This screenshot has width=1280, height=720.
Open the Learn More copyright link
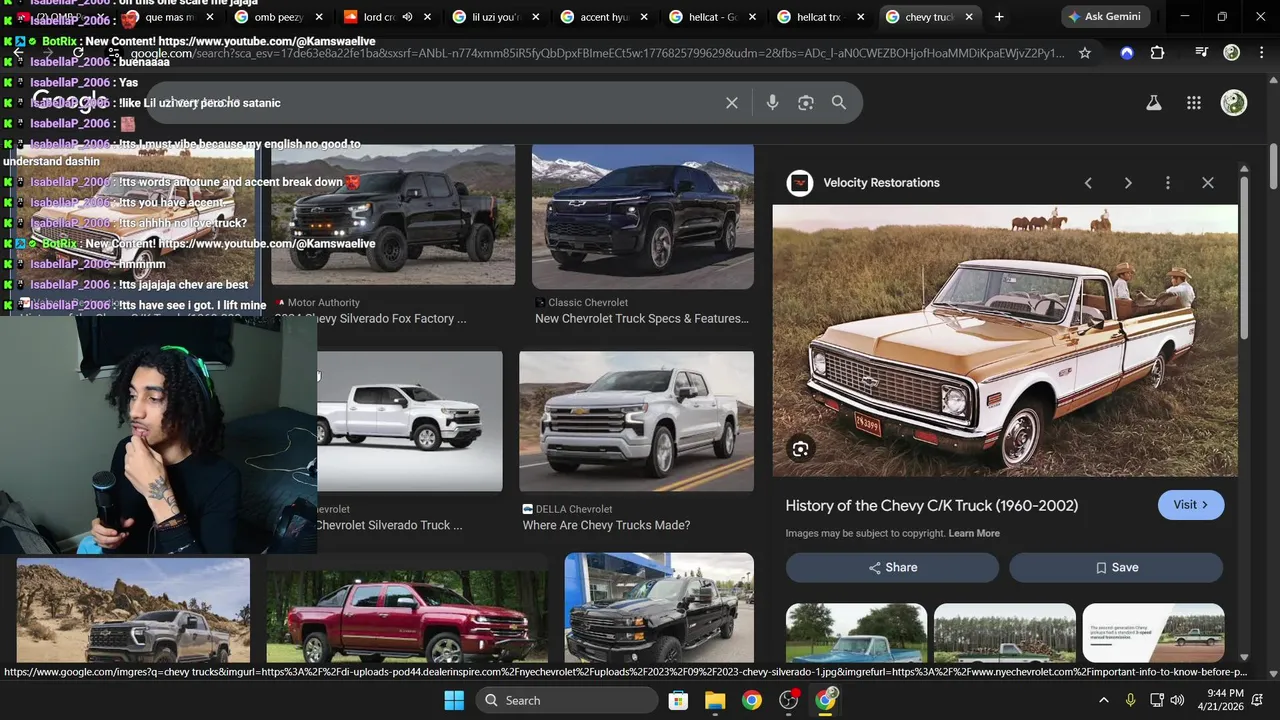point(974,533)
